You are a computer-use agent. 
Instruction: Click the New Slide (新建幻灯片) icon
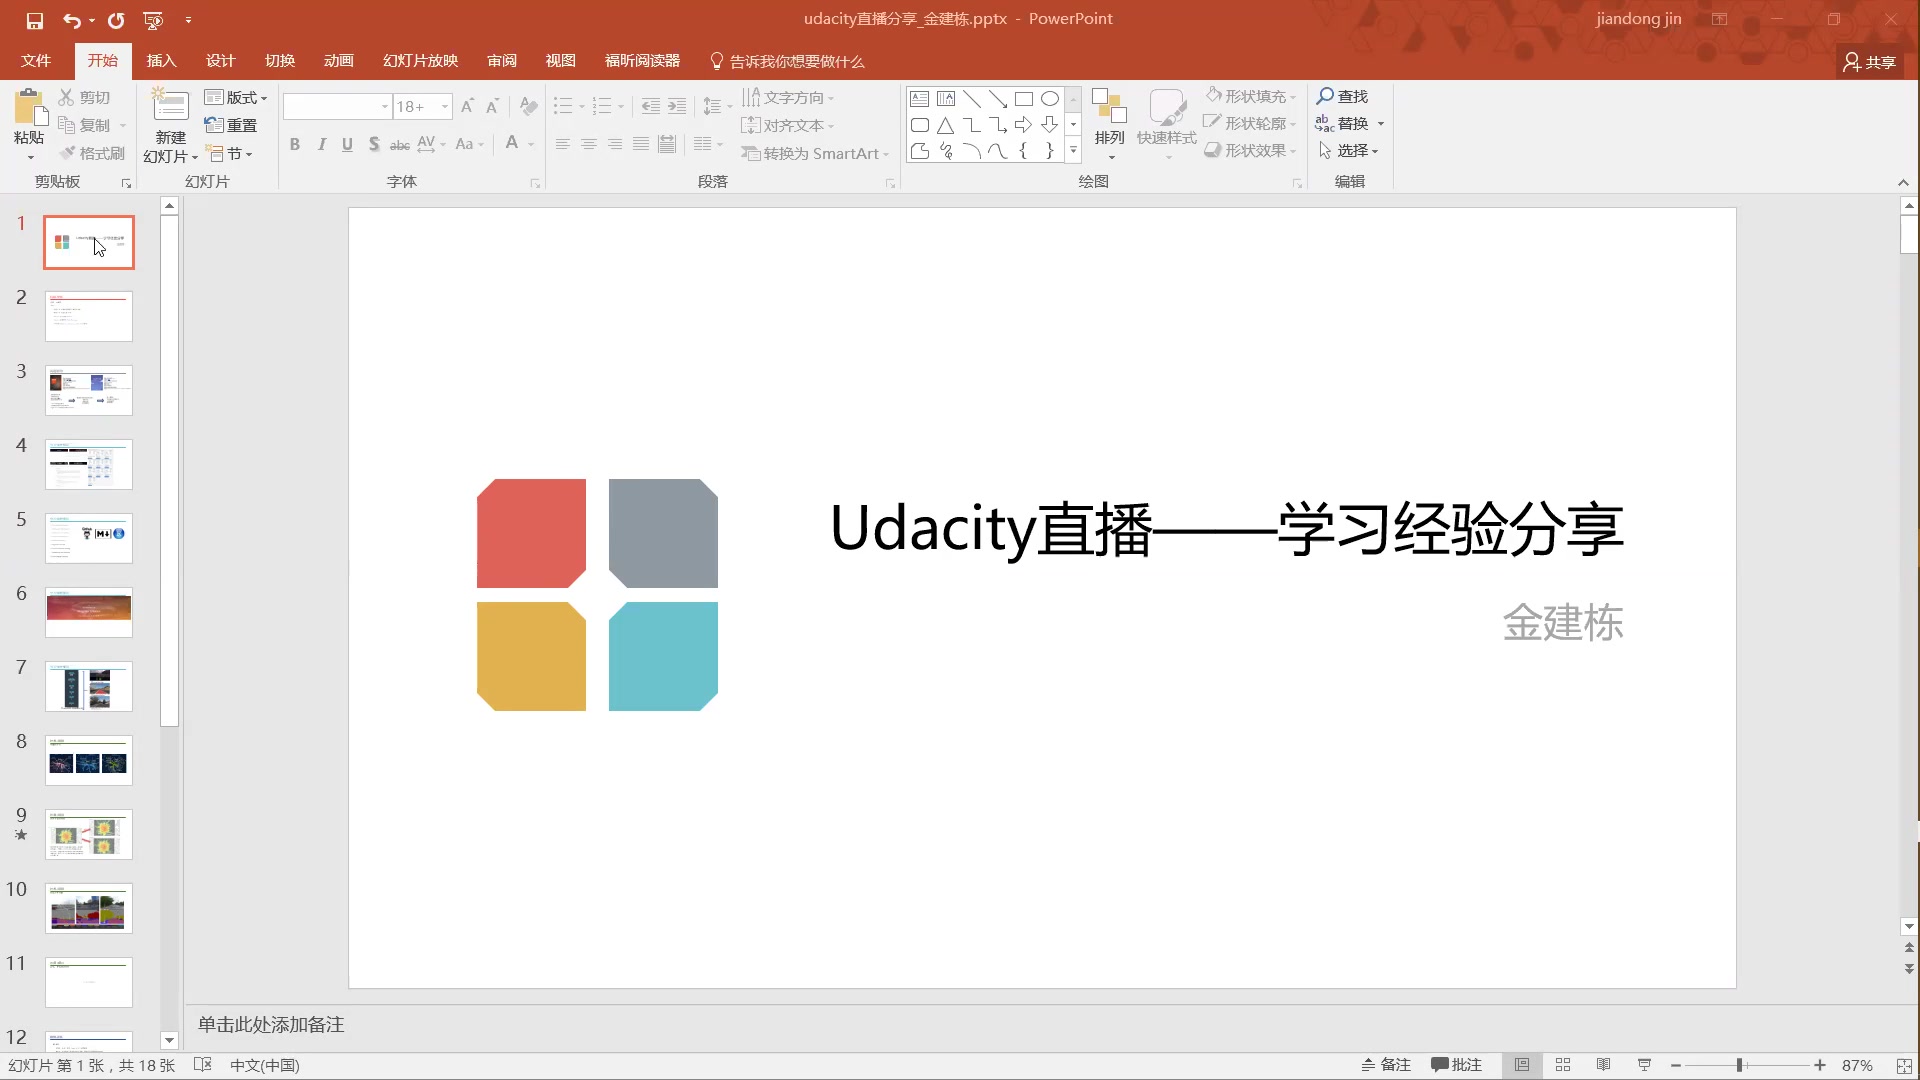(170, 106)
